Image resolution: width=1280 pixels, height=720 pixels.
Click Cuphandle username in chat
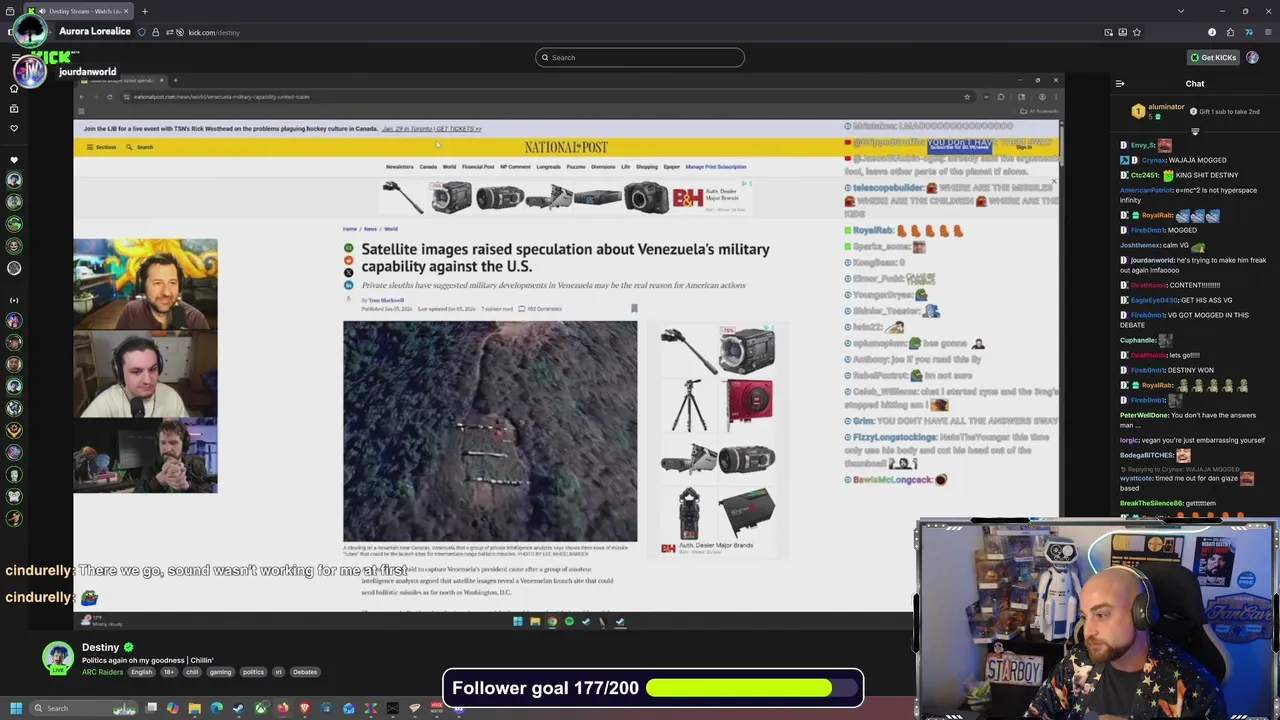(1138, 340)
